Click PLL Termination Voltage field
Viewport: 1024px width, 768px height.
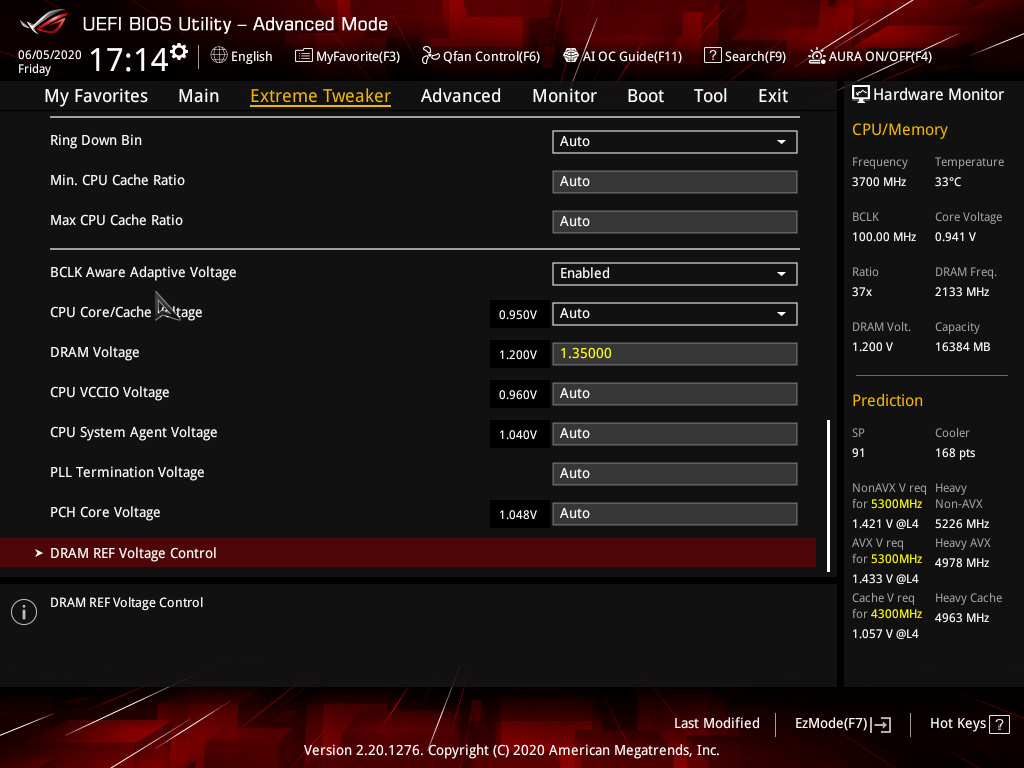click(x=675, y=473)
